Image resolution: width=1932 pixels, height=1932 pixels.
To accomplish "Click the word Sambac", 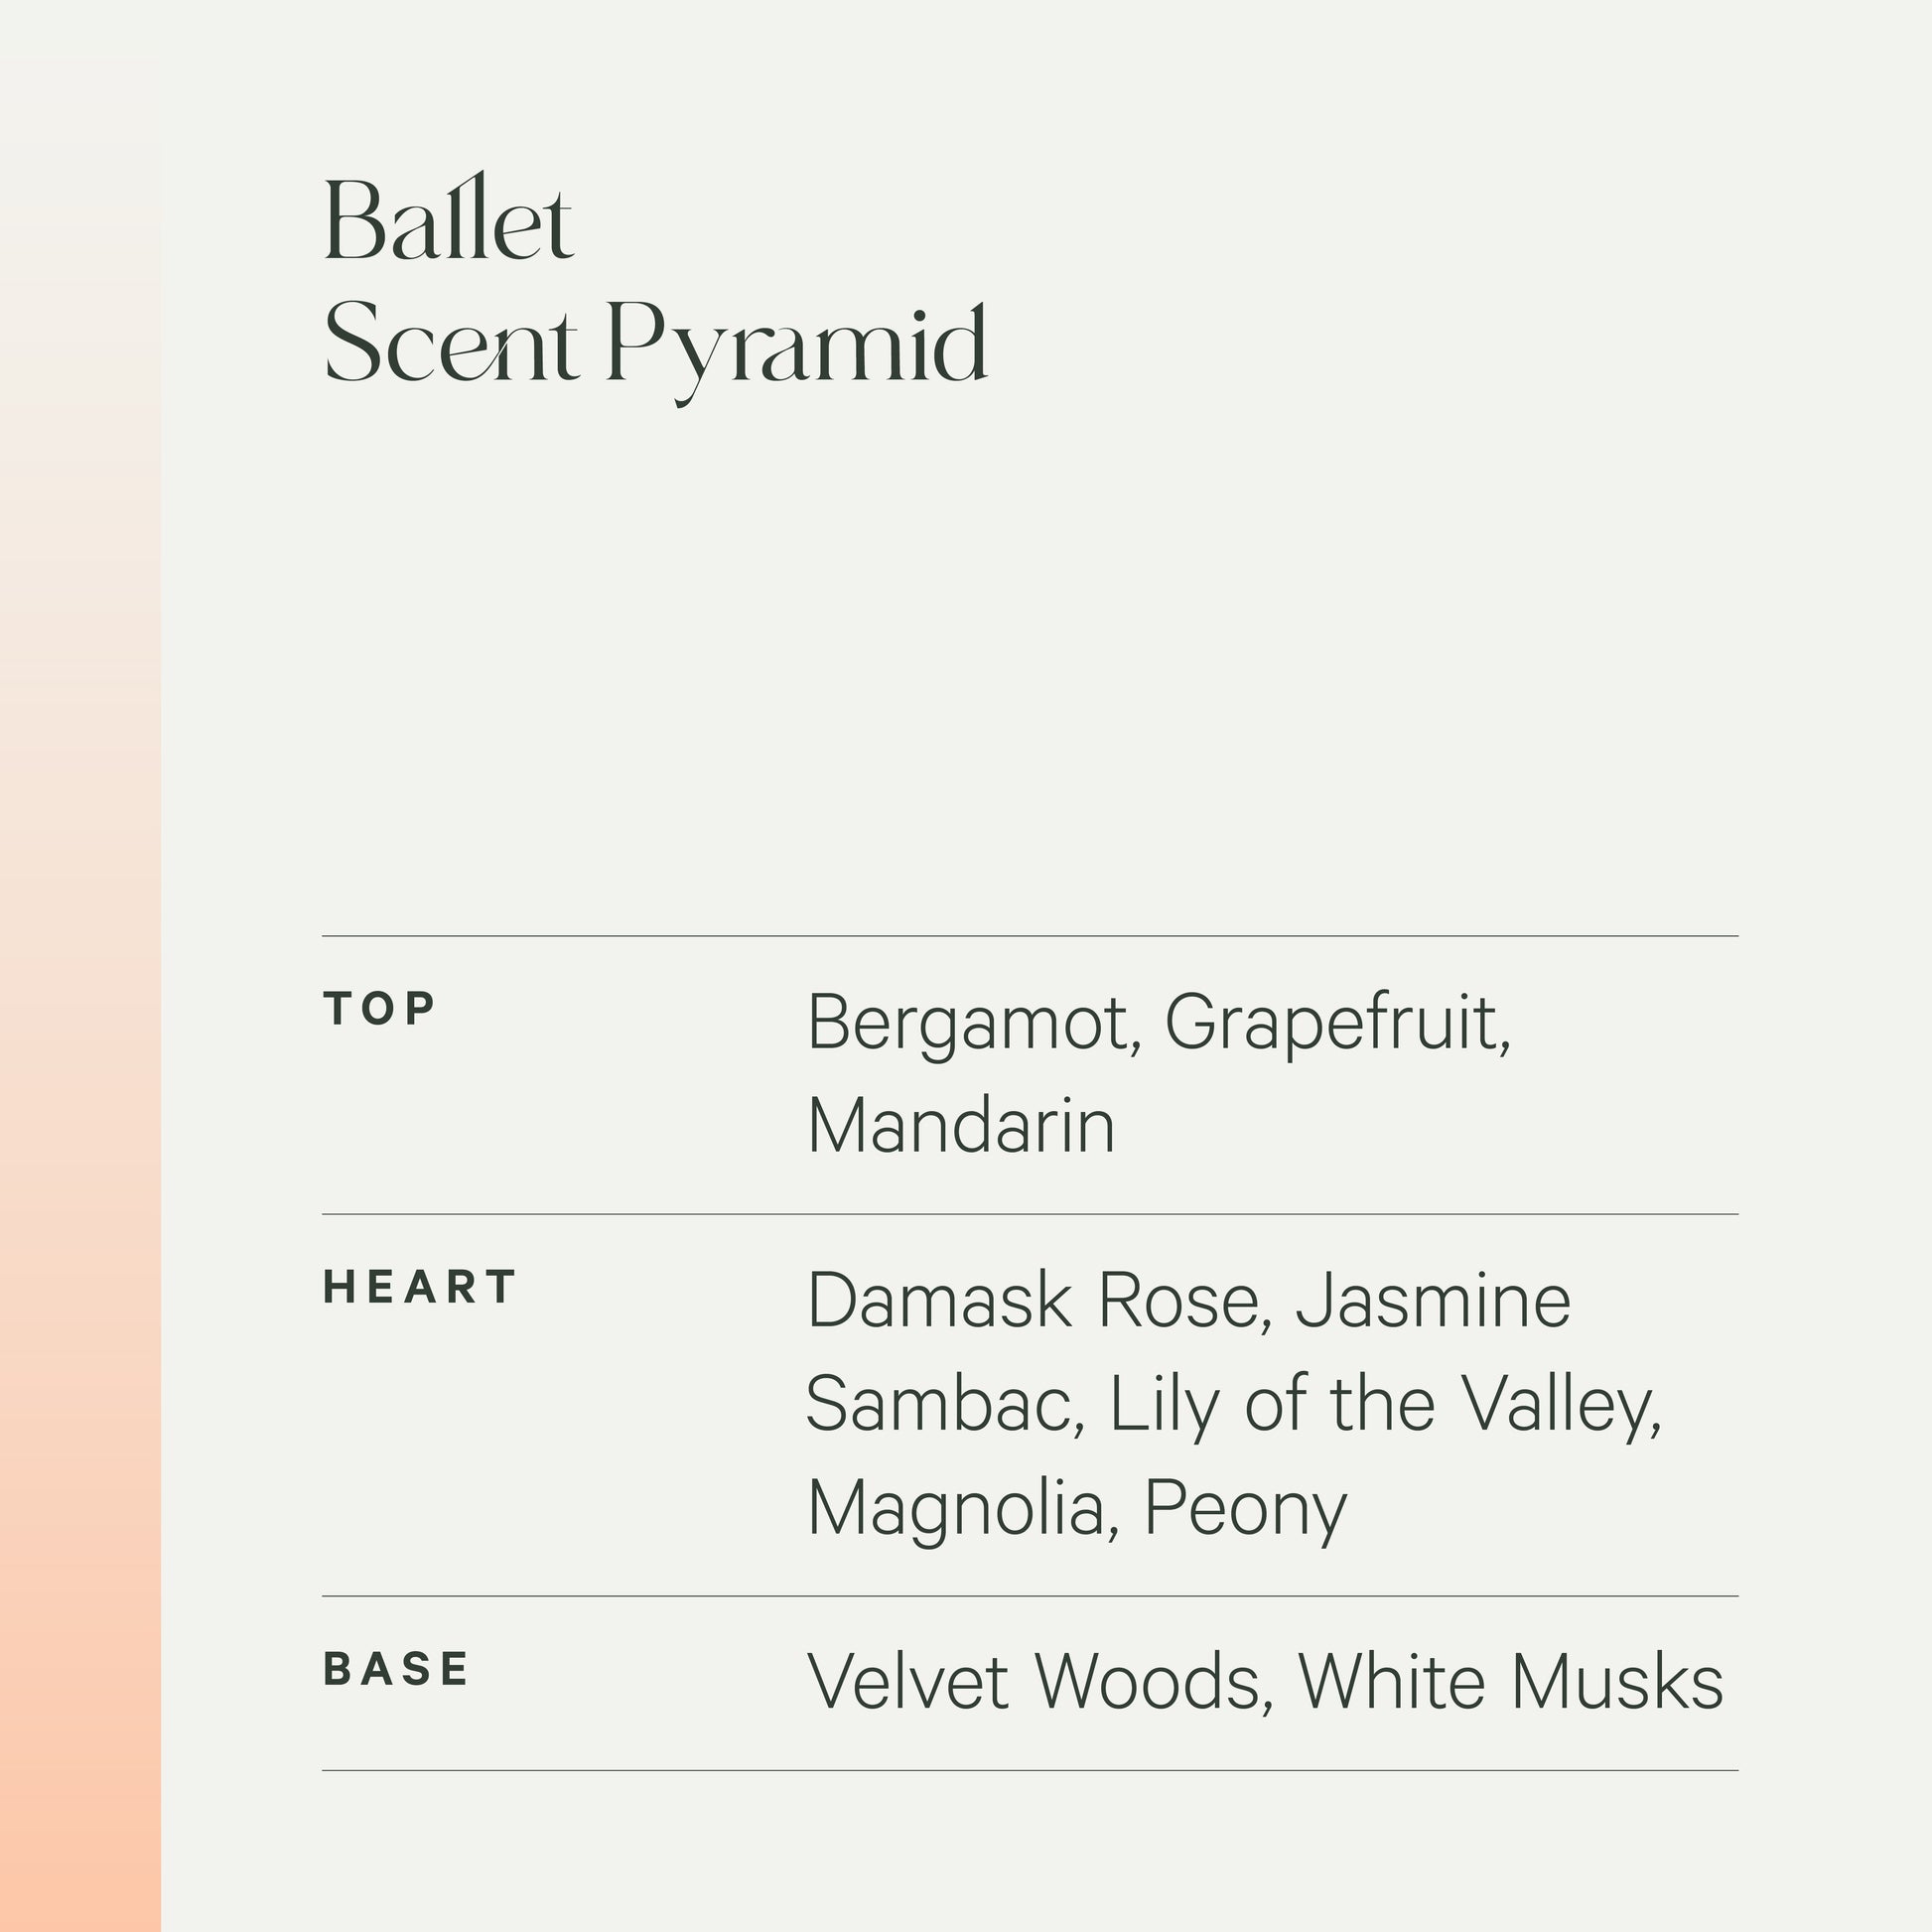I will pos(943,1404).
